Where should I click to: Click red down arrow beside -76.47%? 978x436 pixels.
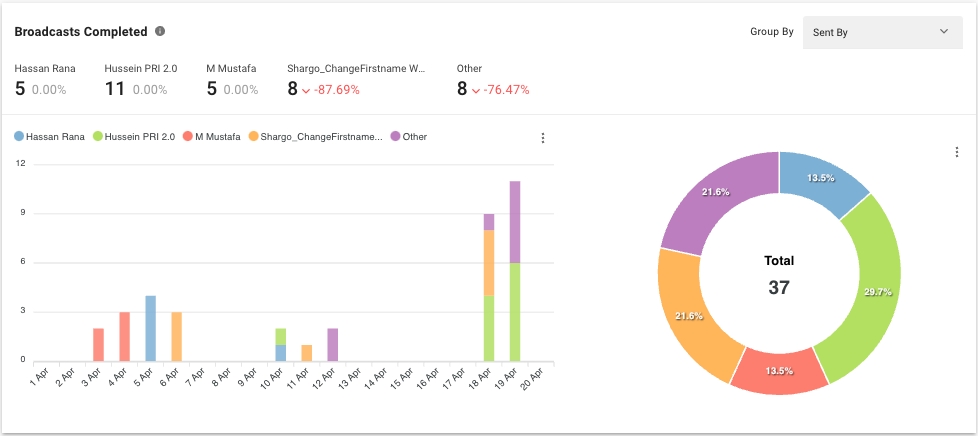[476, 90]
